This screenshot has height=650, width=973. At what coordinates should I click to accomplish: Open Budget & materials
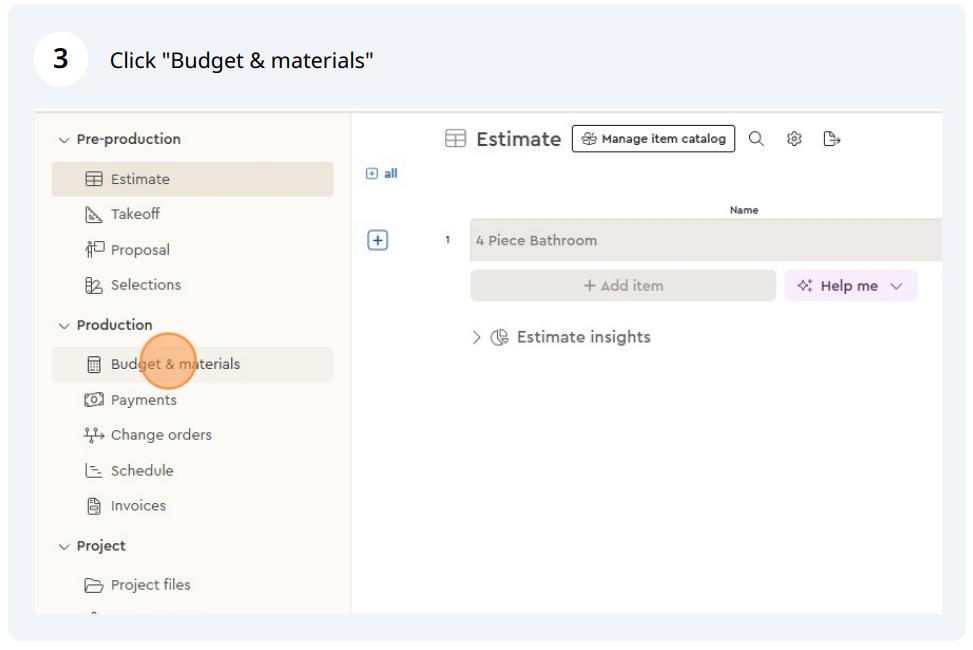point(175,364)
